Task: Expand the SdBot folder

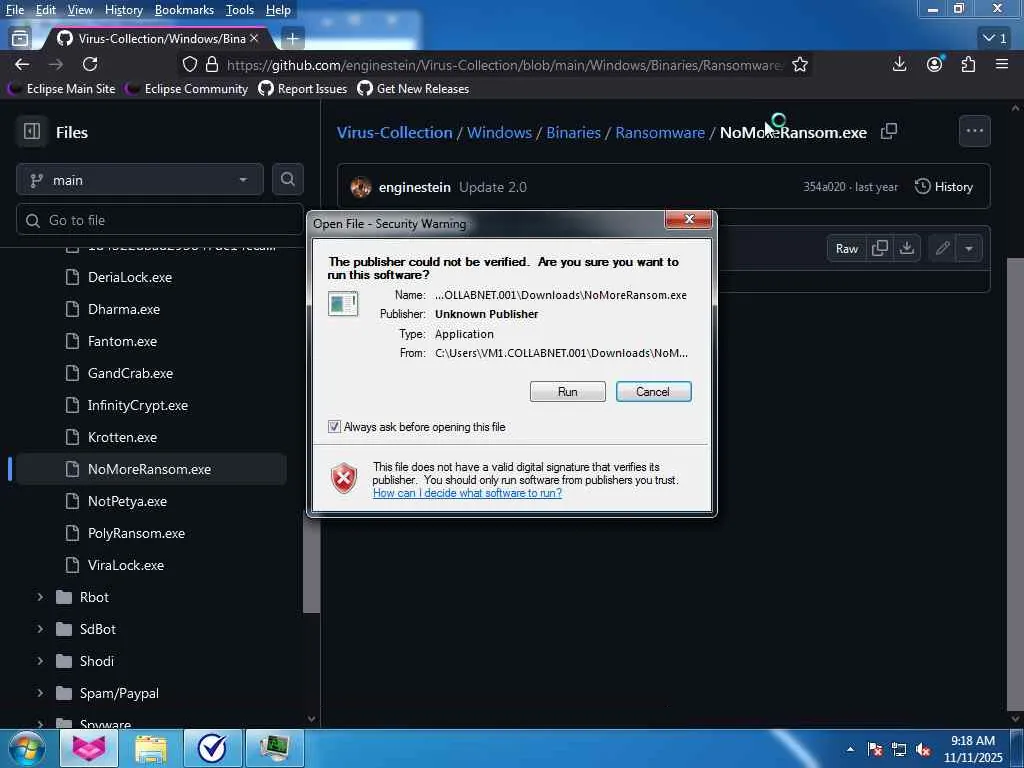Action: pos(40,629)
